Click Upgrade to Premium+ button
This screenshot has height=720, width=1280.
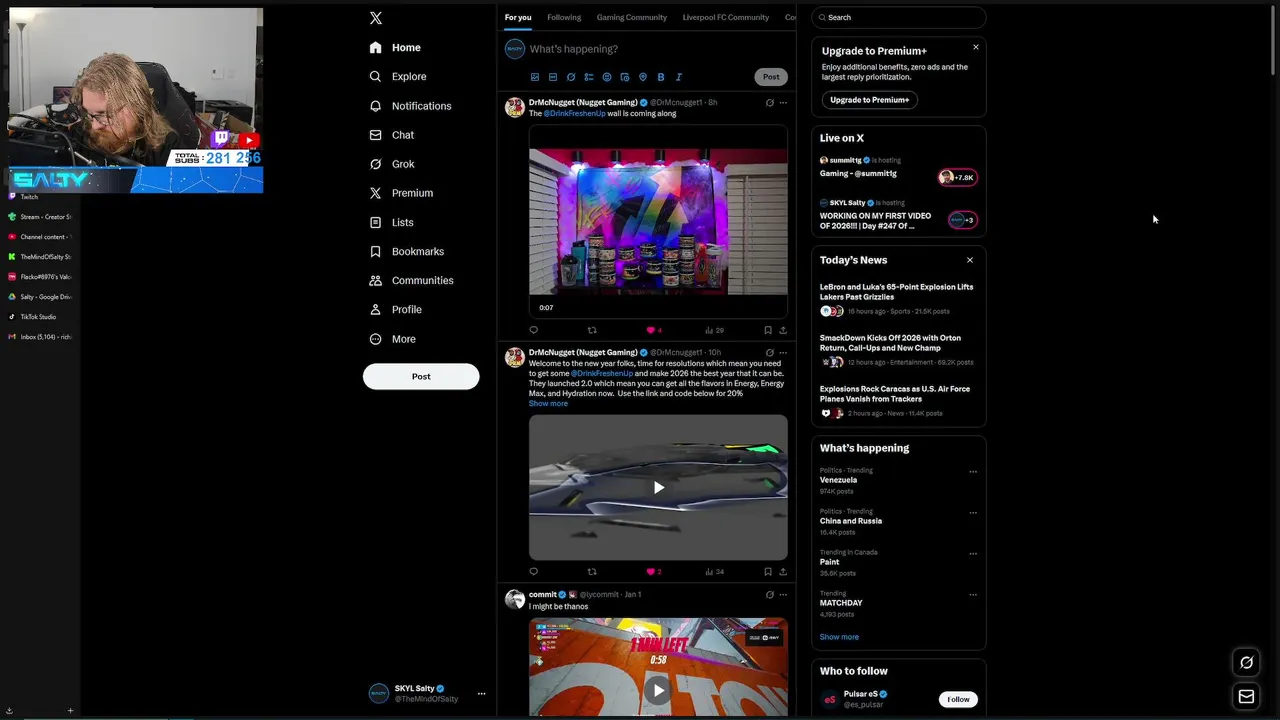[870, 100]
